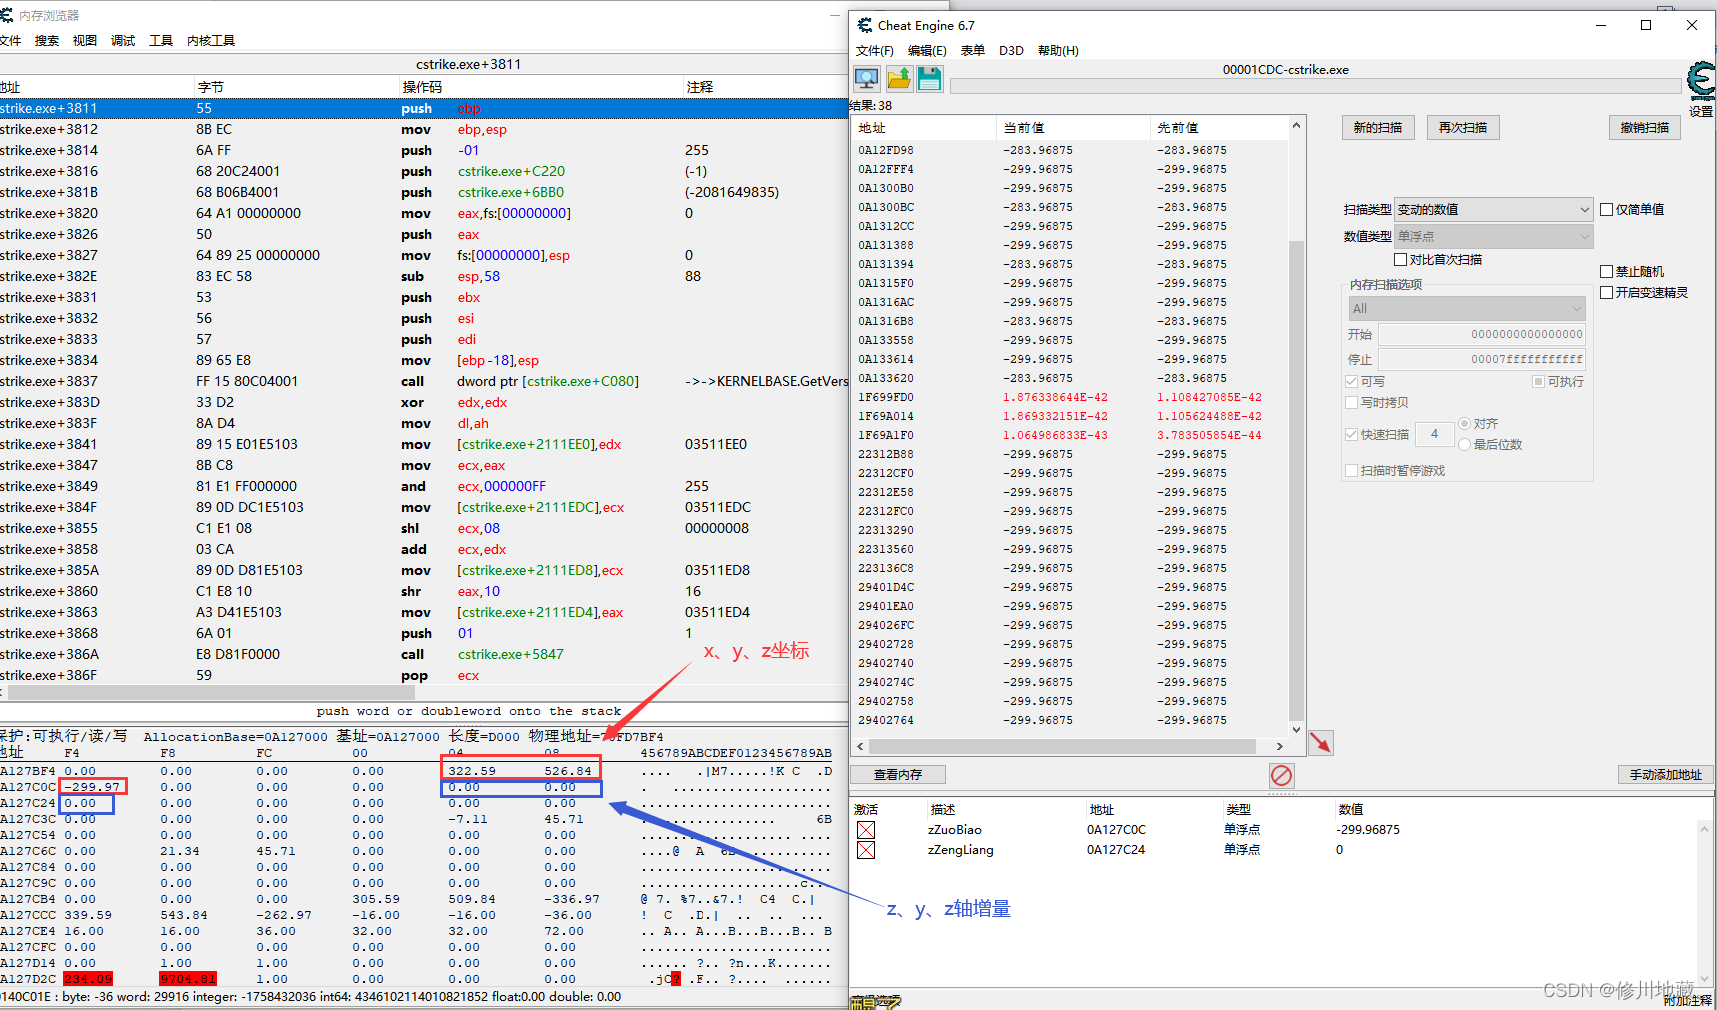Click the 手动添加地址 button
The height and width of the screenshot is (1010, 1717).
(x=1666, y=775)
